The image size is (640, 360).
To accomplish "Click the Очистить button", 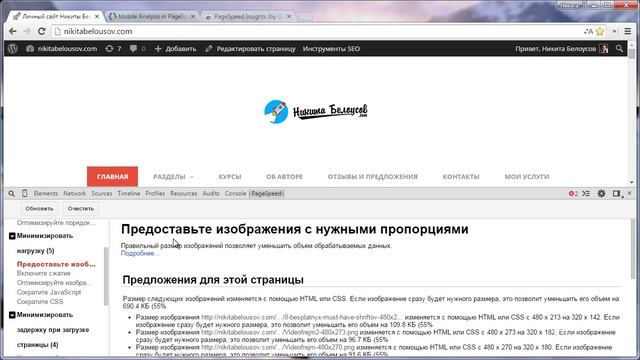I will pos(81,209).
